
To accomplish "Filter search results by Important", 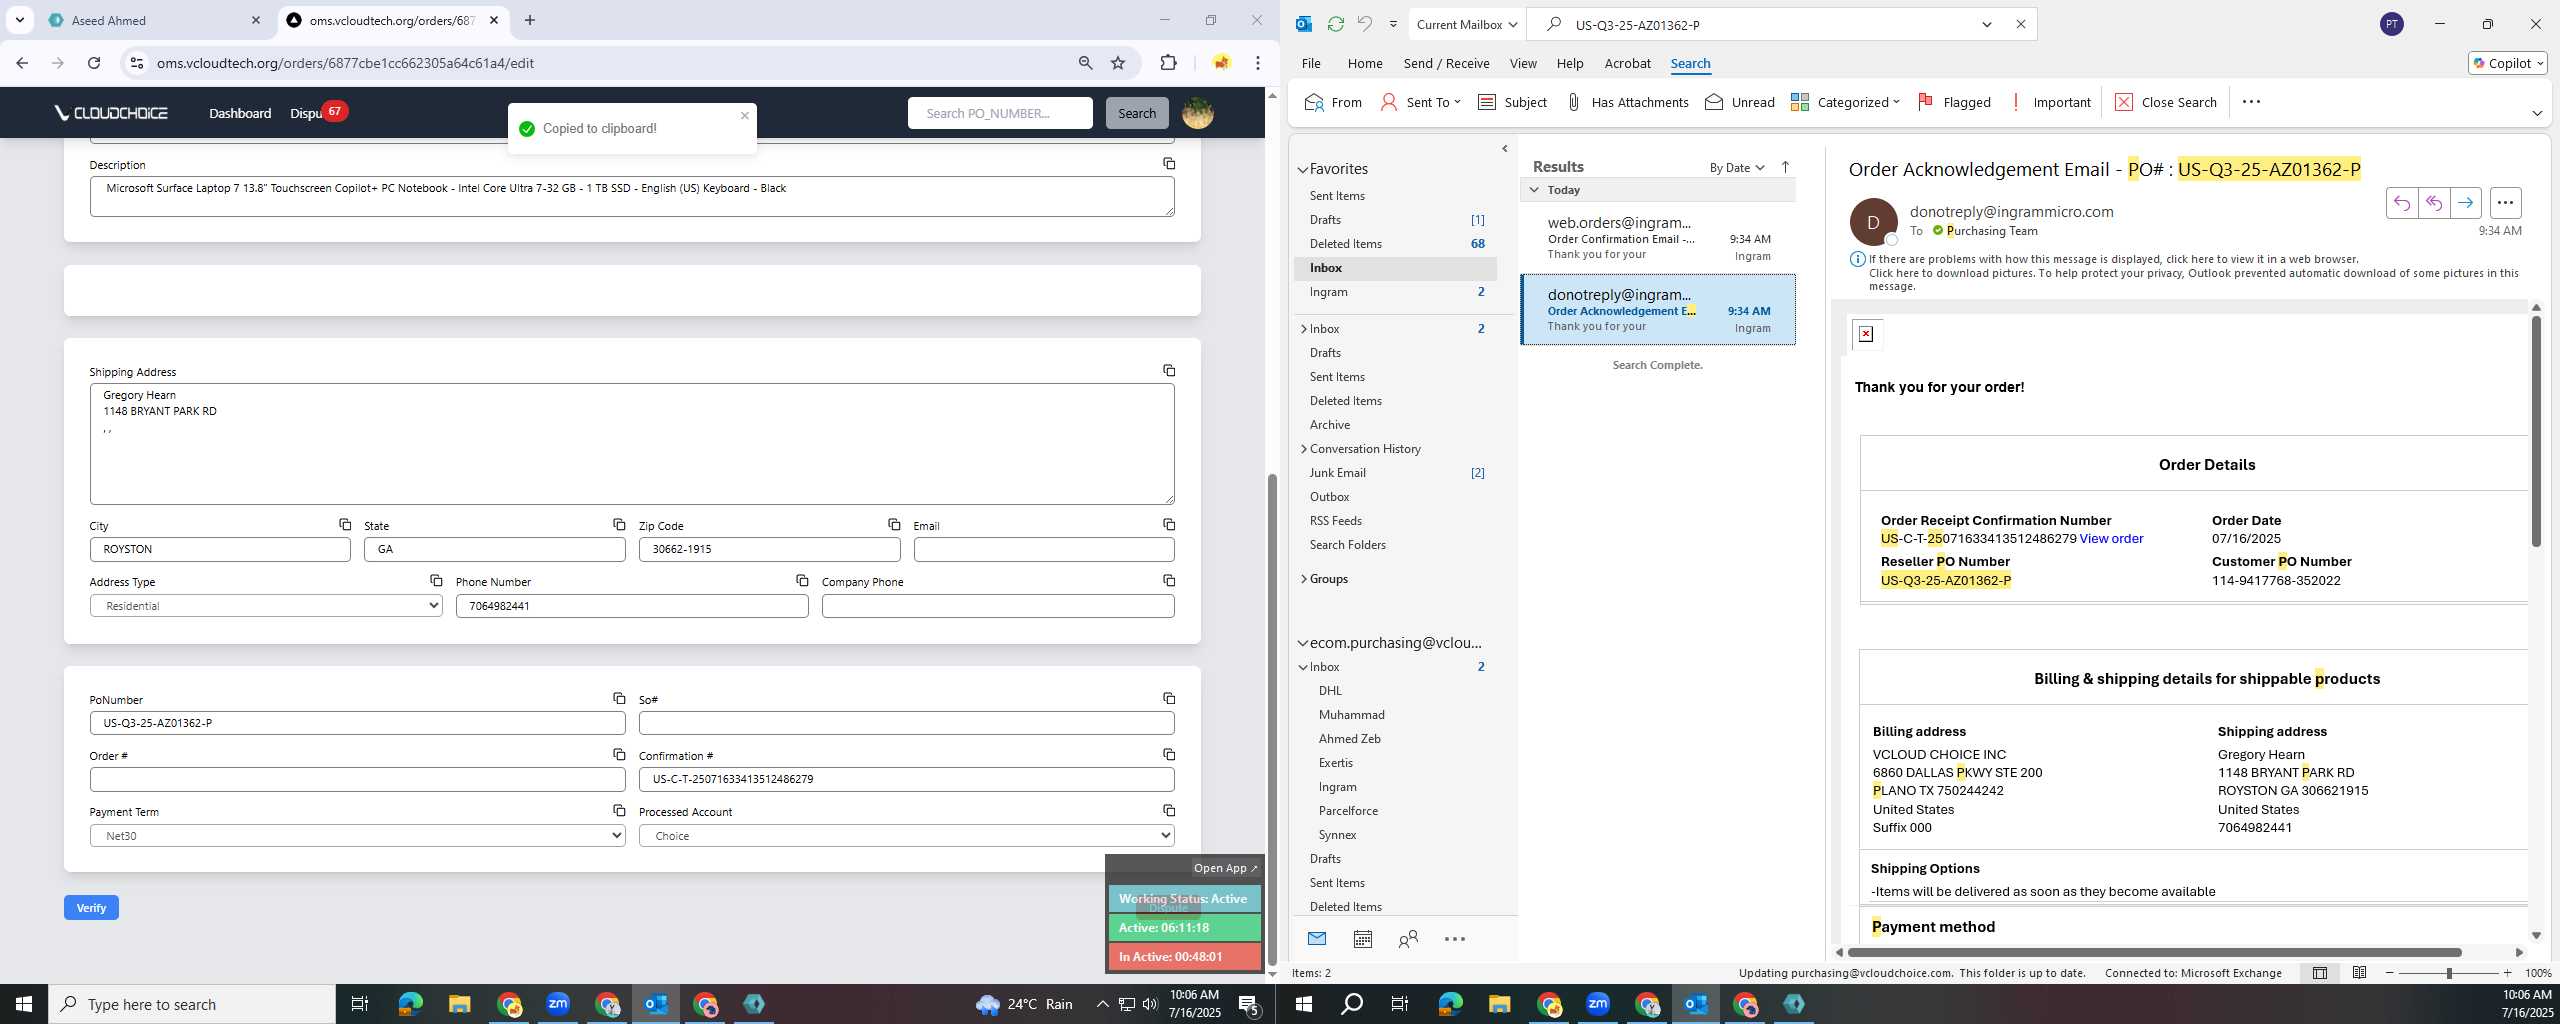I will pos(2049,102).
